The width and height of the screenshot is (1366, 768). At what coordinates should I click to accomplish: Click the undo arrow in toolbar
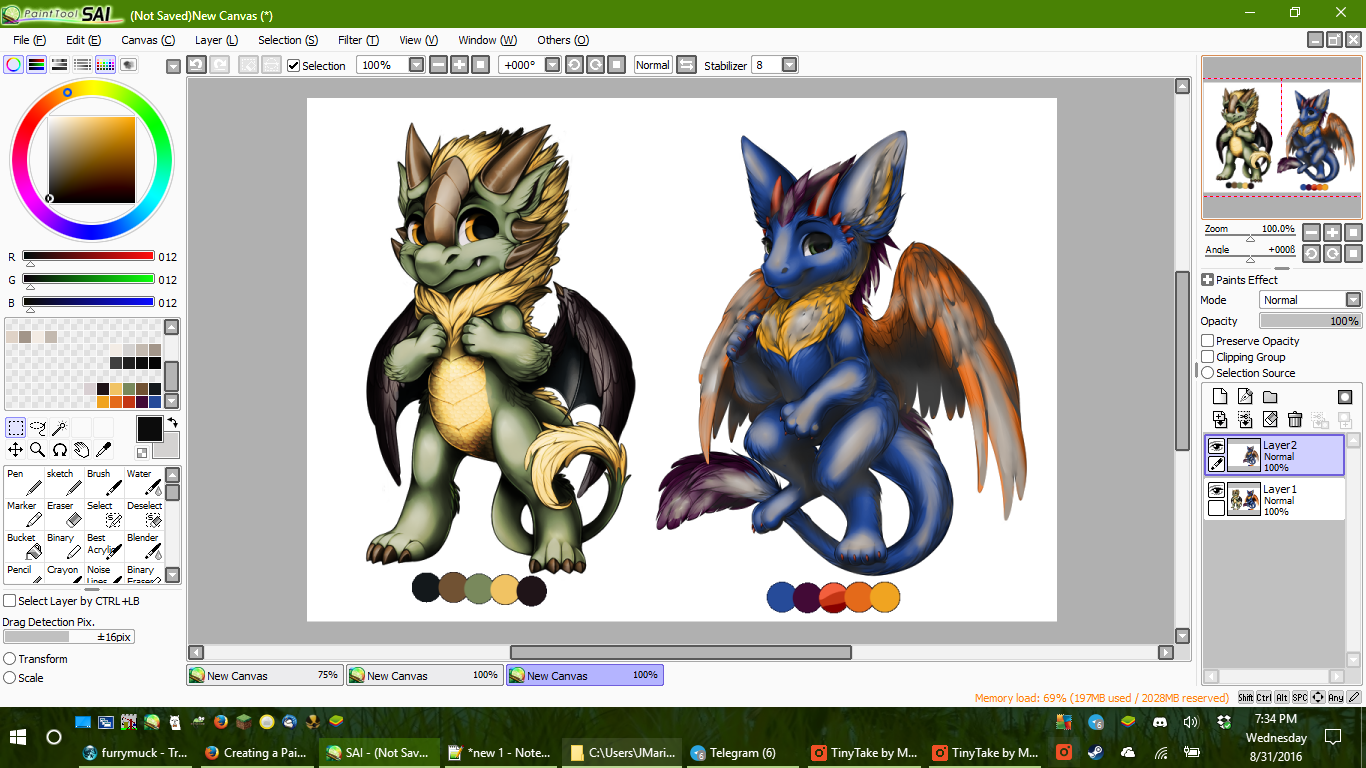196,65
